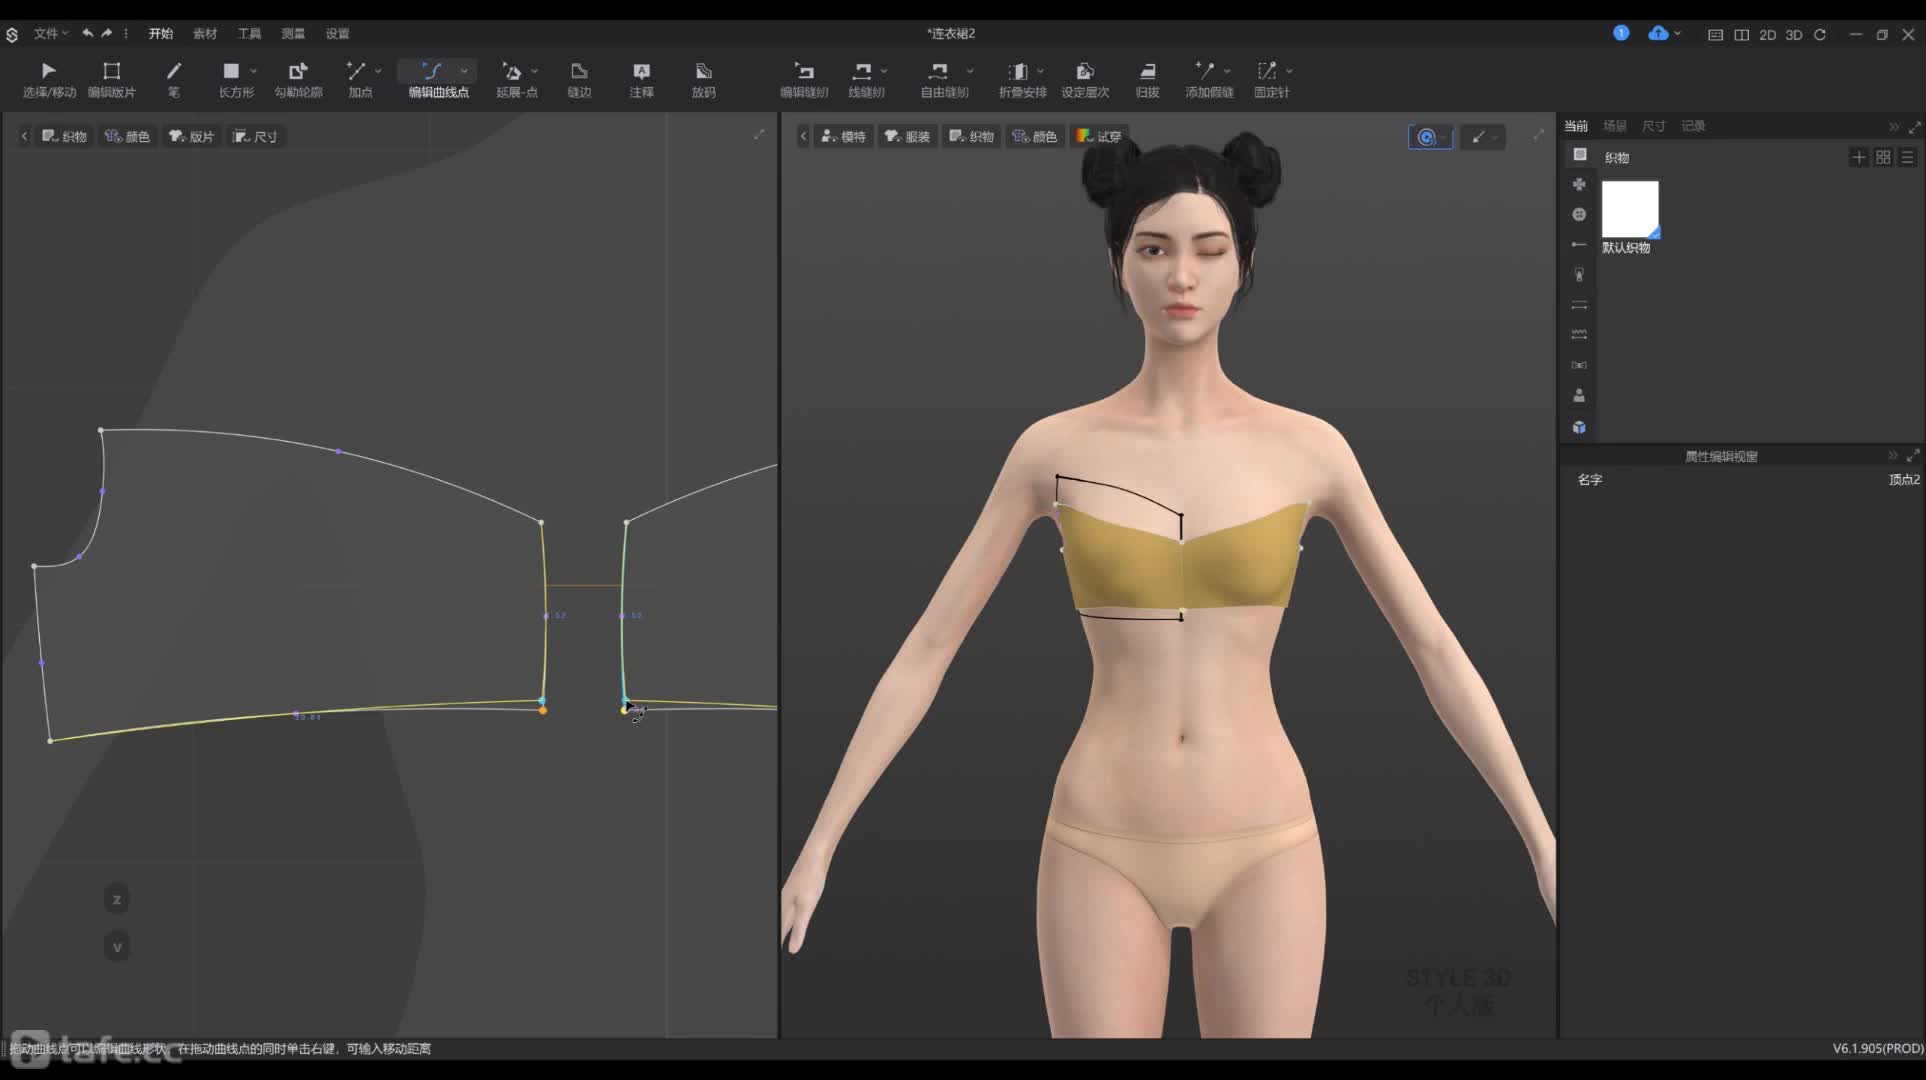Select the 笔 pen tool
1926x1080 pixels.
[174, 80]
